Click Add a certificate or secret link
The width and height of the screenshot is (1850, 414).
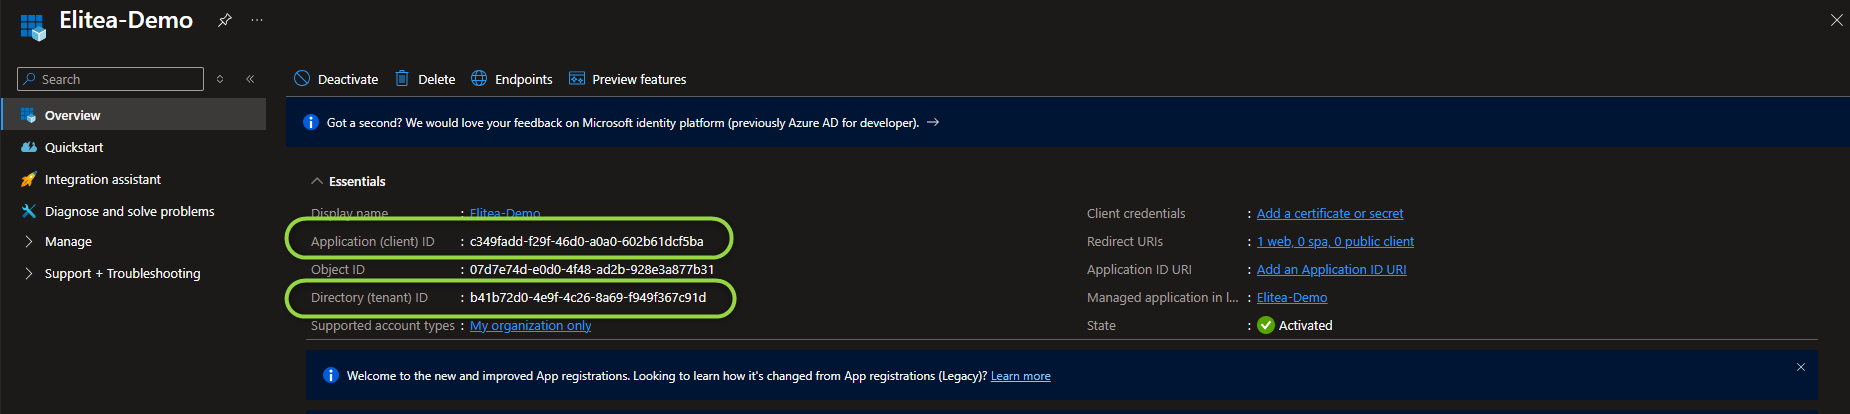[1329, 213]
